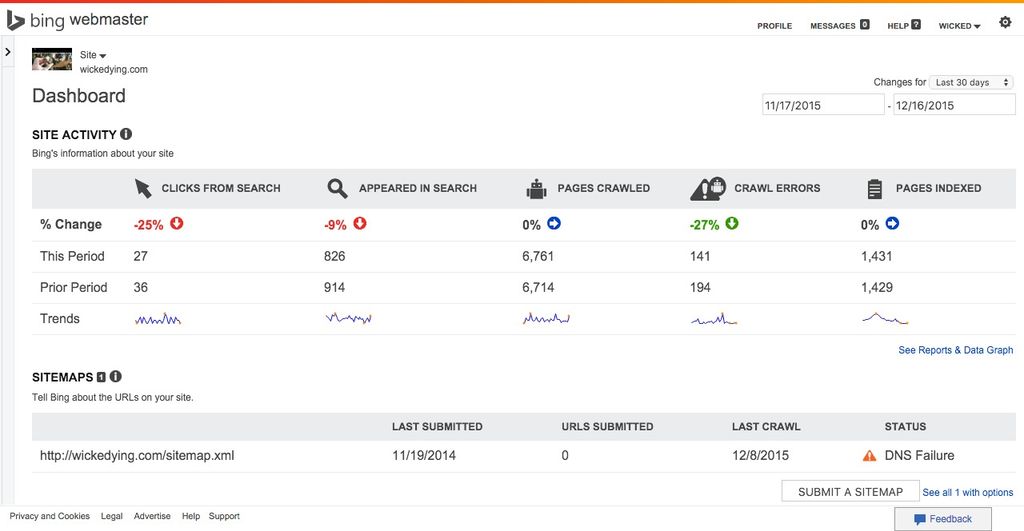The width and height of the screenshot is (1024, 531).
Task: Open Legal footer link
Action: tap(112, 516)
